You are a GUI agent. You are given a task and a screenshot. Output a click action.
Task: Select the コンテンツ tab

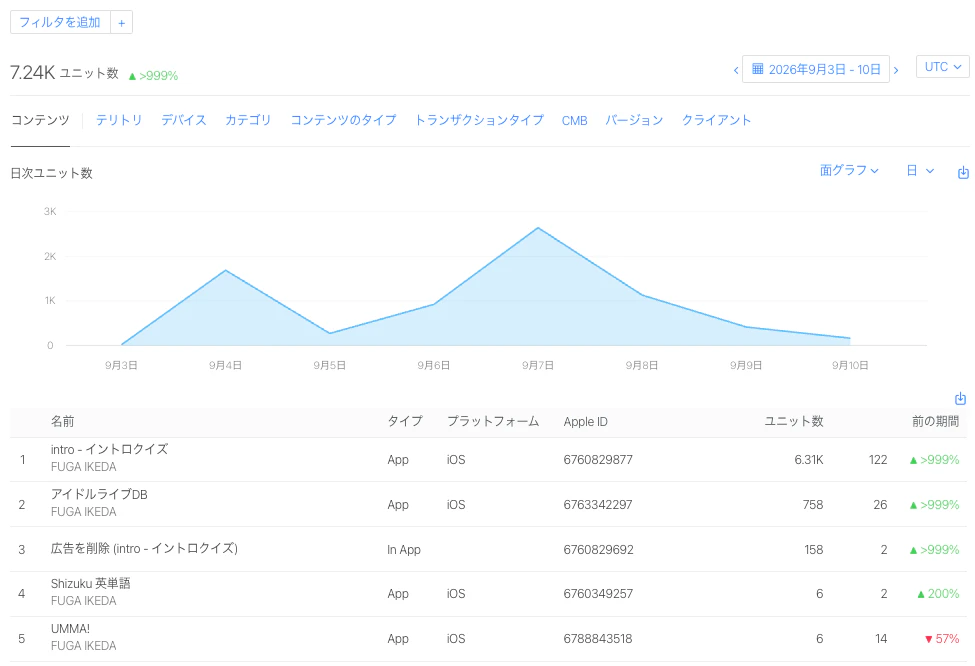(40, 120)
